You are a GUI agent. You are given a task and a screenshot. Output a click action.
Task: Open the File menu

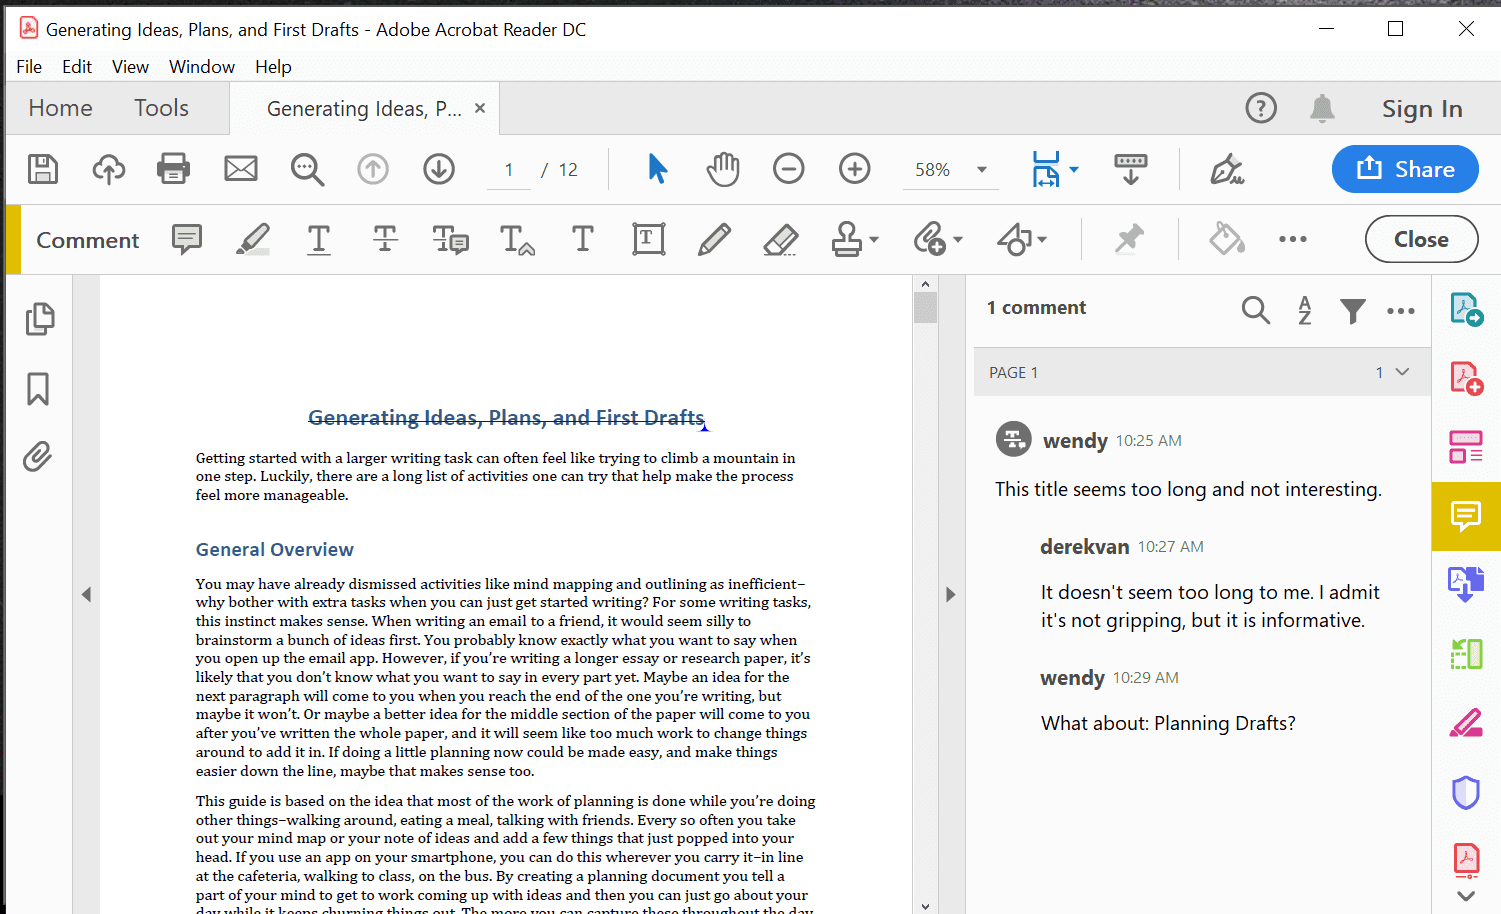click(x=29, y=67)
